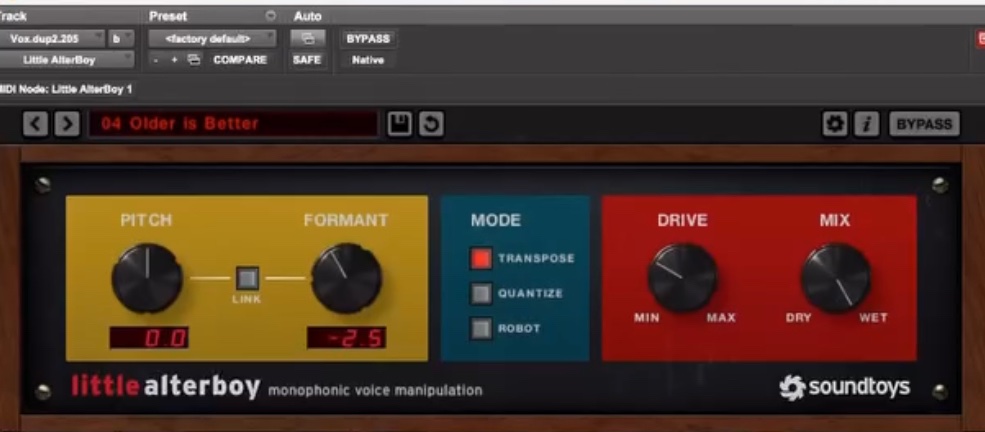Click 'monophonic voice manipulation' text
Viewport: 985px width, 432px height.
point(375,391)
